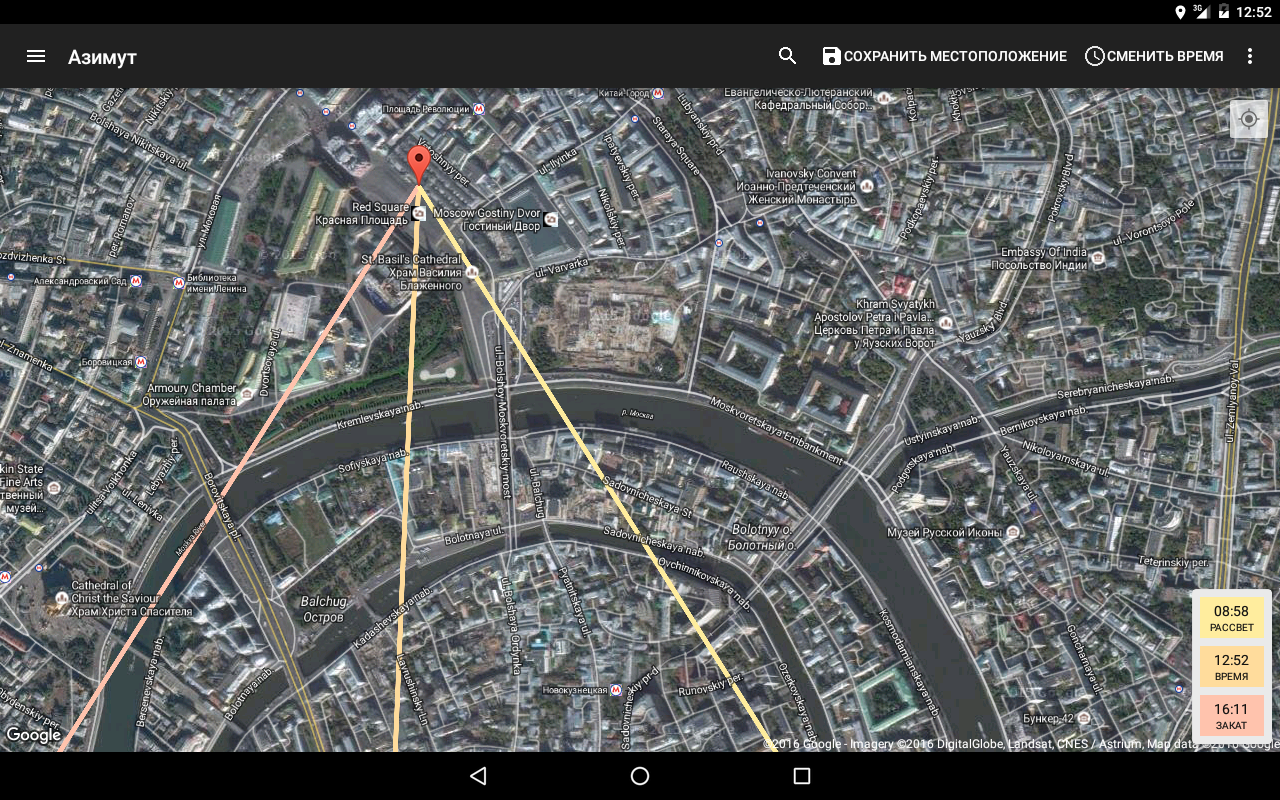Click the 'Бункер 42' map label

[x=1049, y=718]
